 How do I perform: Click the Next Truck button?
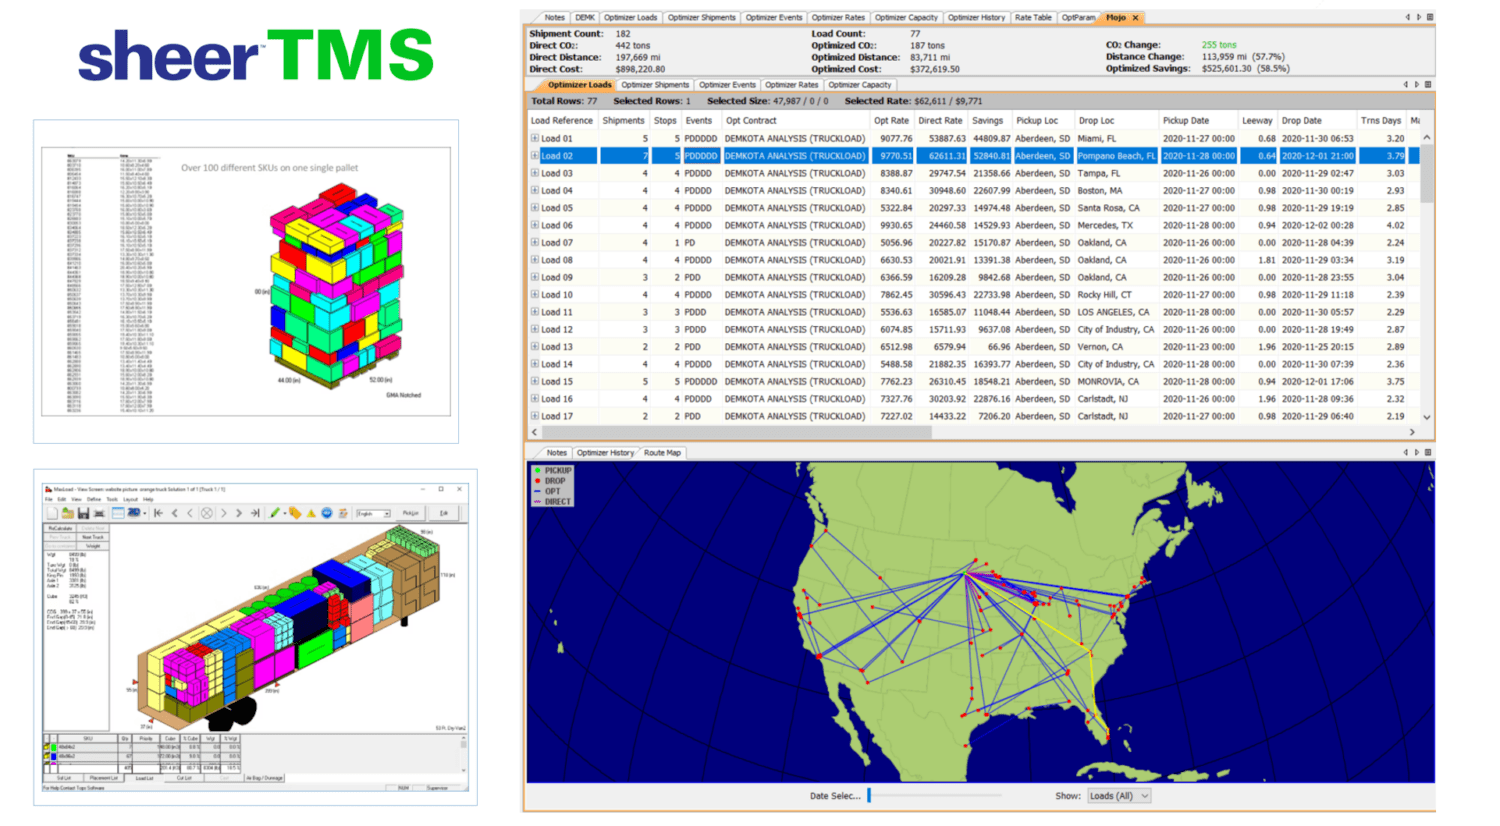[x=93, y=537]
